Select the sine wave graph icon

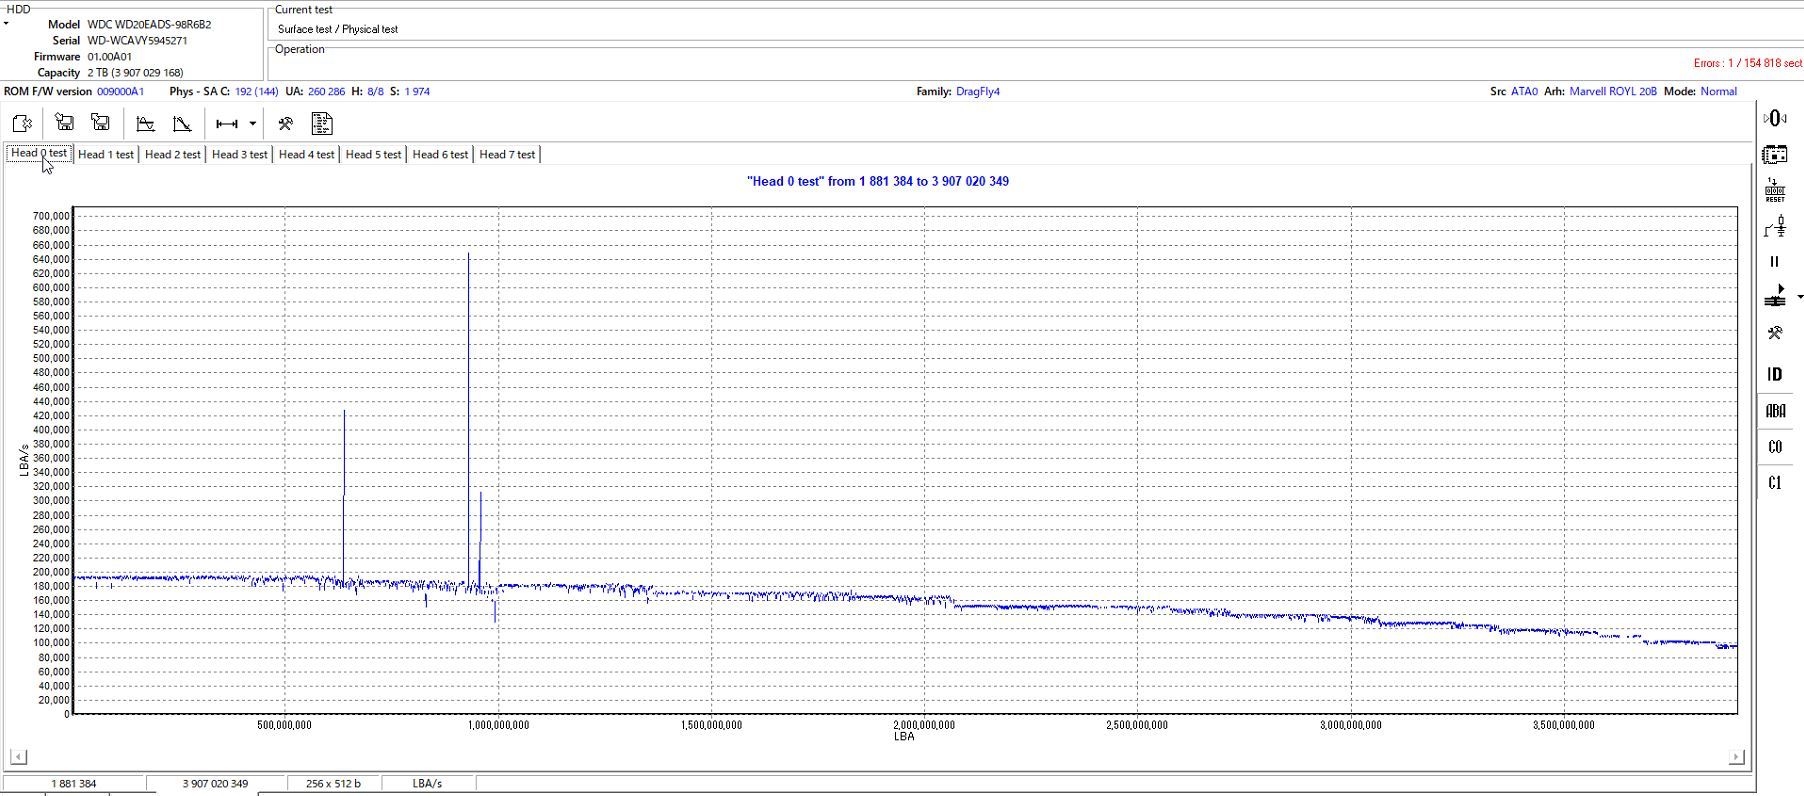tap(145, 124)
